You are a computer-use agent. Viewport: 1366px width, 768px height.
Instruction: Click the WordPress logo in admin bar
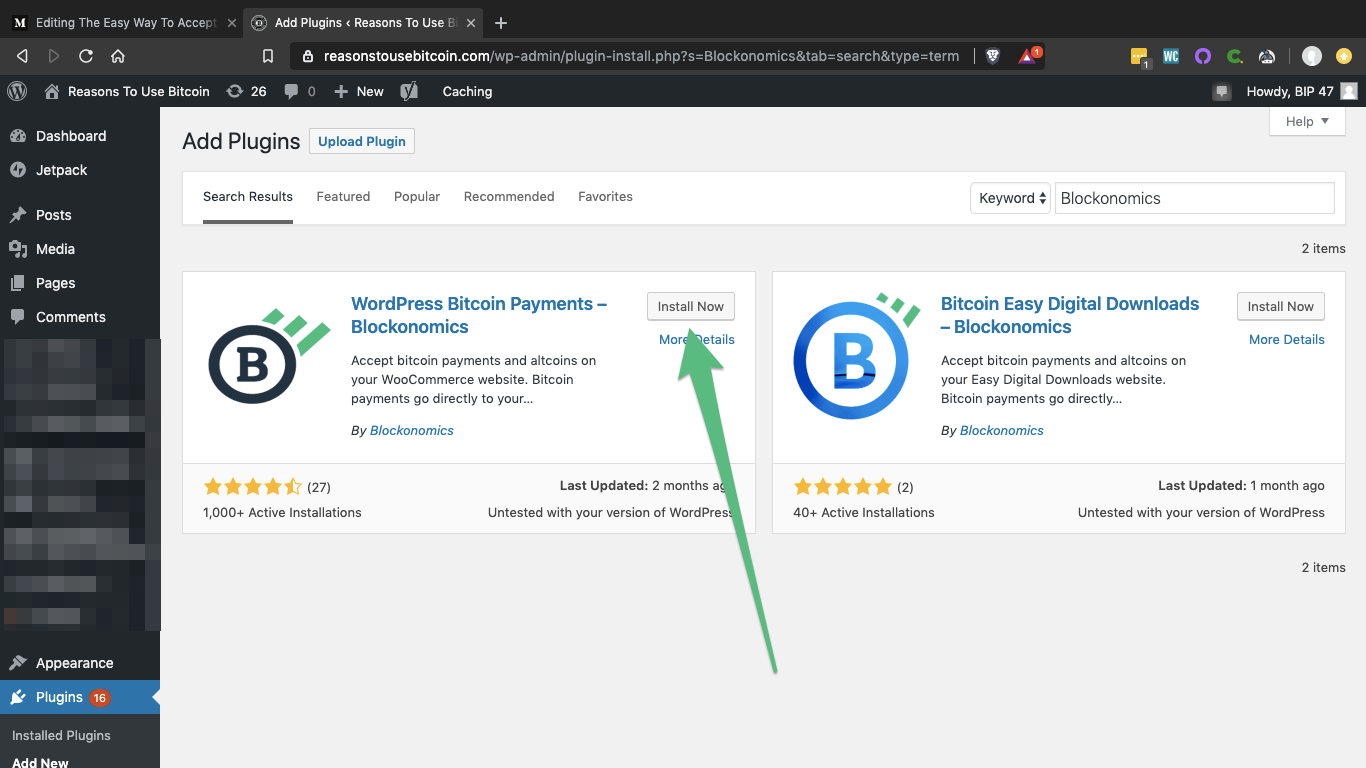(17, 91)
